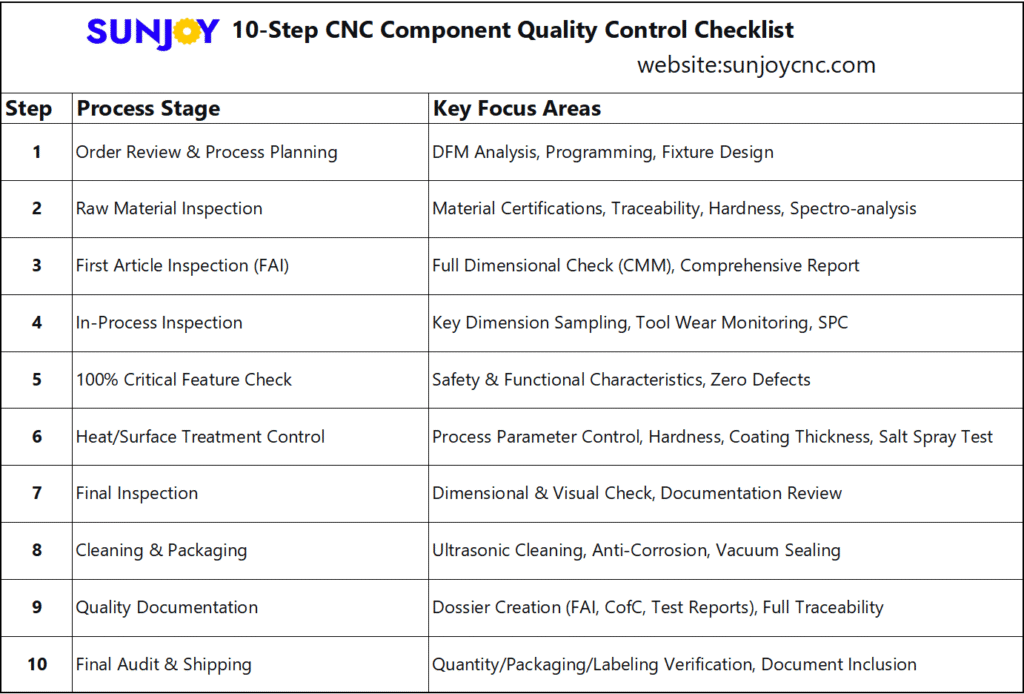Viewport: 1024px width, 694px height.
Task: Select the In-Process Inspection cell
Action: pos(159,323)
